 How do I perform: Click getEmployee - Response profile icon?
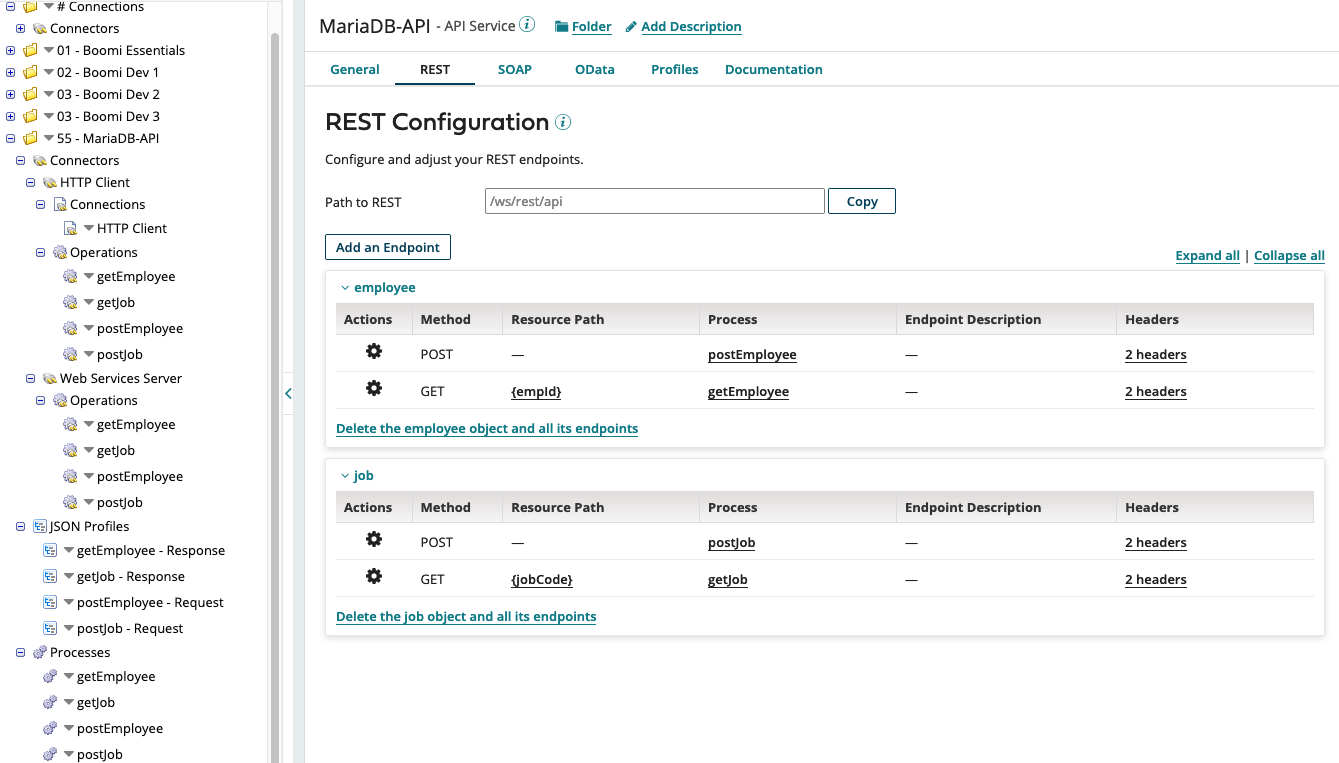coord(50,550)
